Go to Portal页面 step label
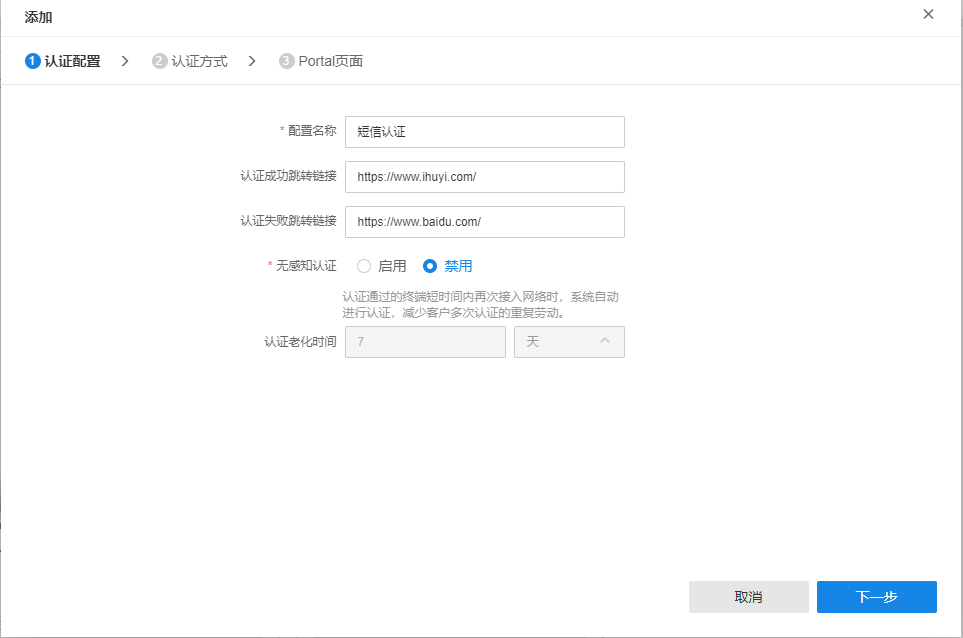Image resolution: width=963 pixels, height=638 pixels. coord(330,61)
